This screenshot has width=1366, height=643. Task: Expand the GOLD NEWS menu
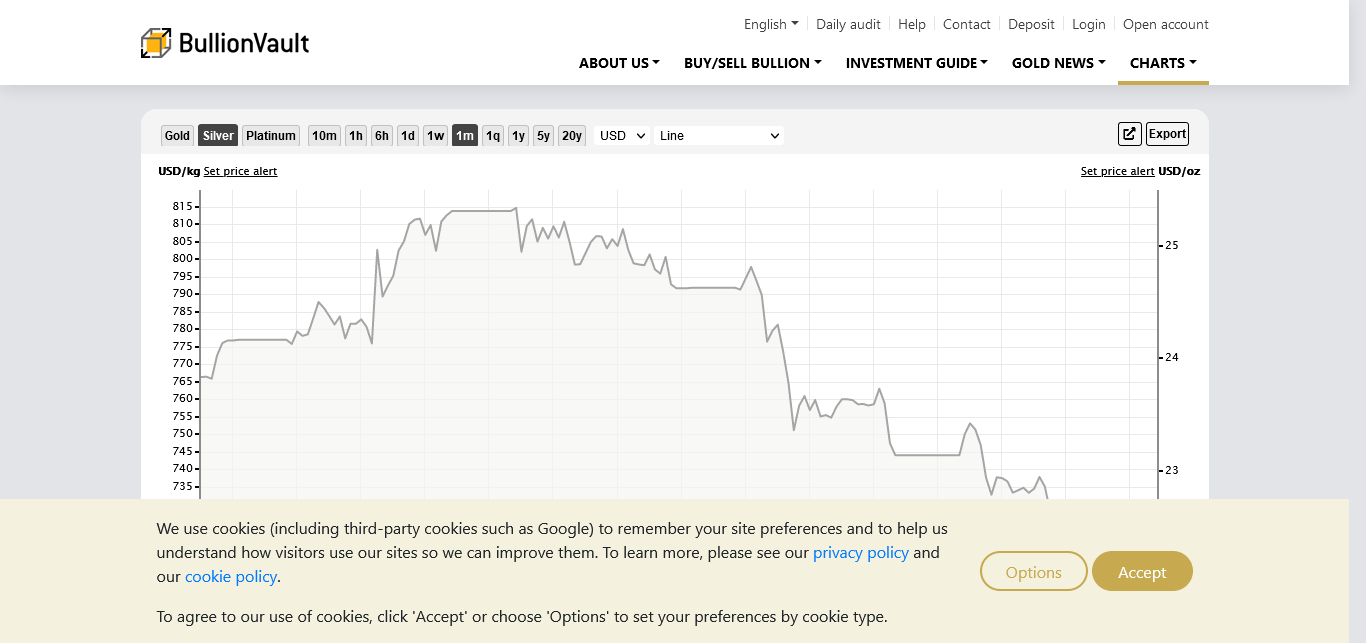coord(1058,63)
